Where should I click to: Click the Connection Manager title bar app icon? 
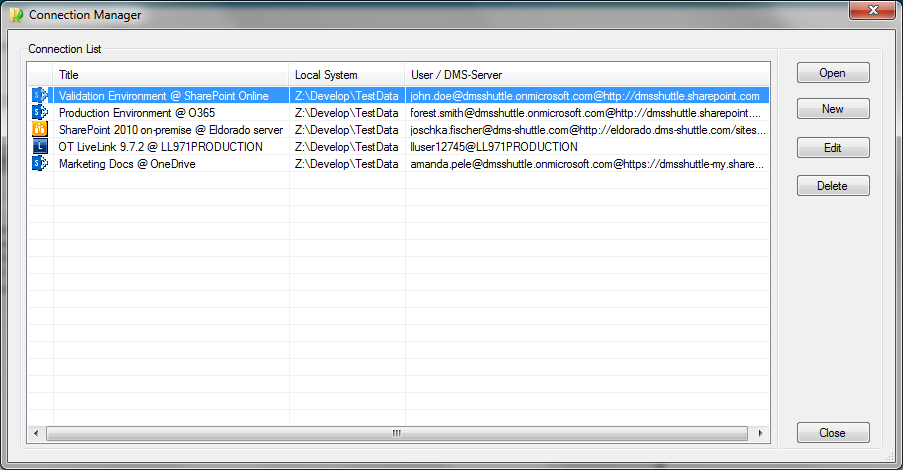[17, 15]
